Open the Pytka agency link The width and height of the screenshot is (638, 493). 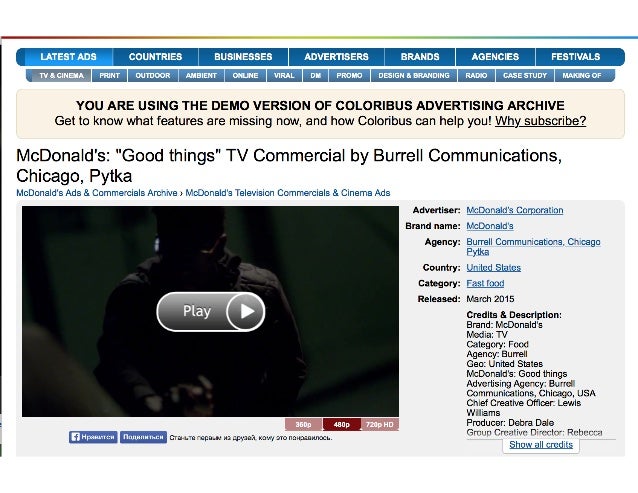point(478,252)
